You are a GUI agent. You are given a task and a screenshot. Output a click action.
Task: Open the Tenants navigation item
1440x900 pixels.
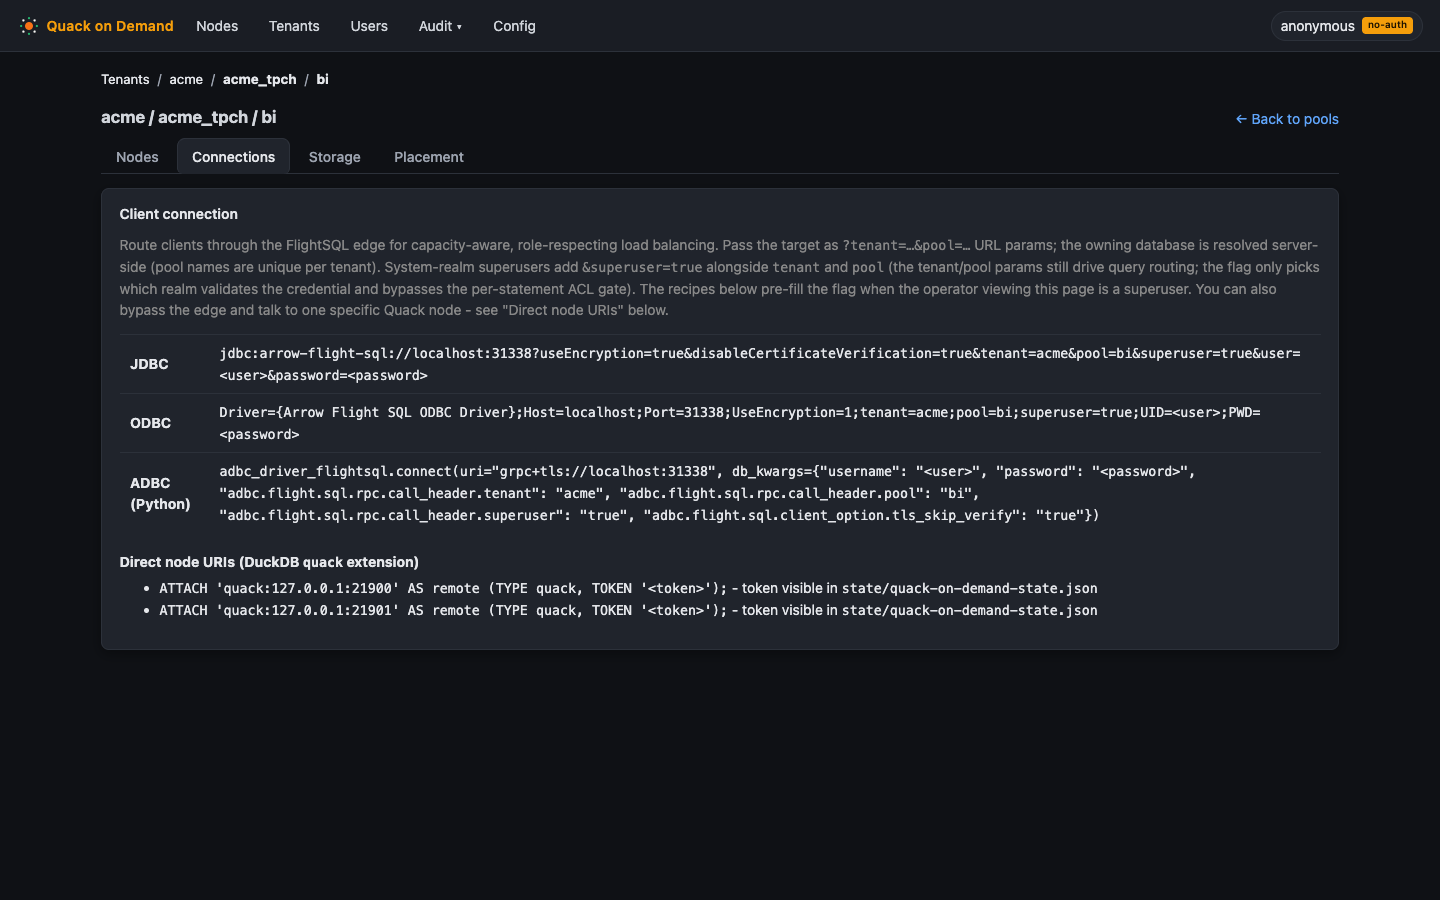click(x=294, y=26)
